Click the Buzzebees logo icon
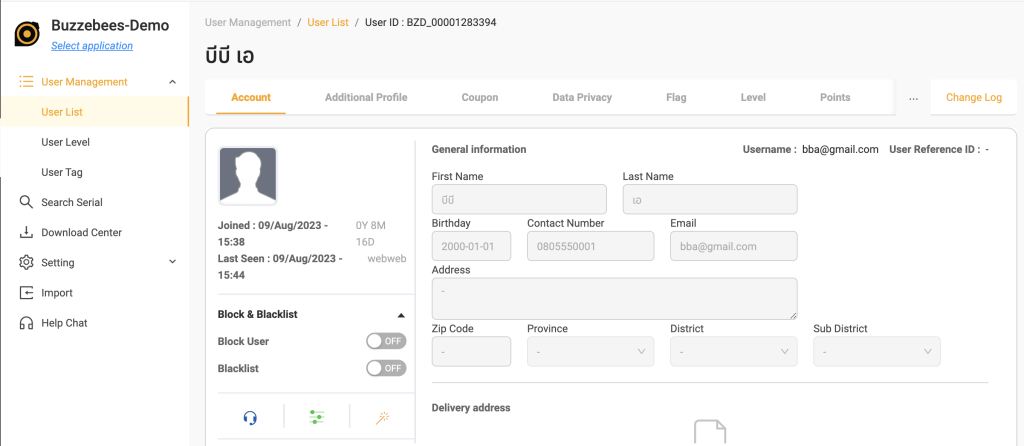 27,34
